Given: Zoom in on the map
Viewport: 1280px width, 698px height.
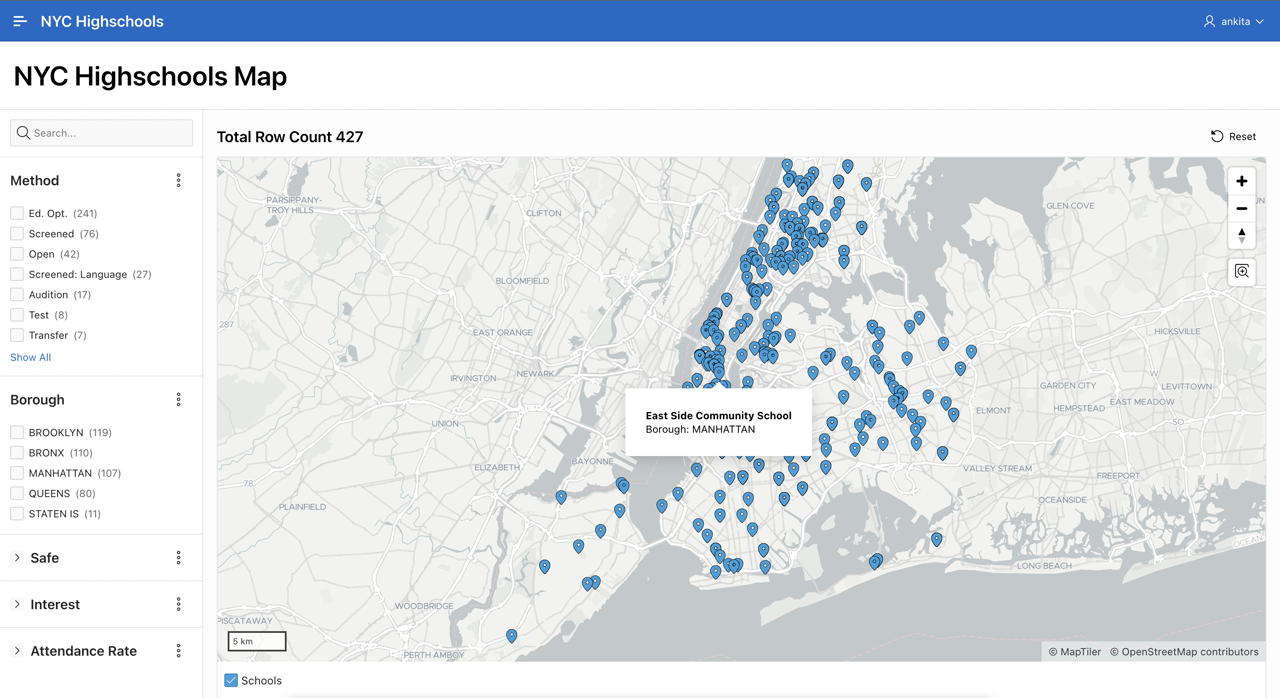Looking at the screenshot, I should tap(1241, 181).
